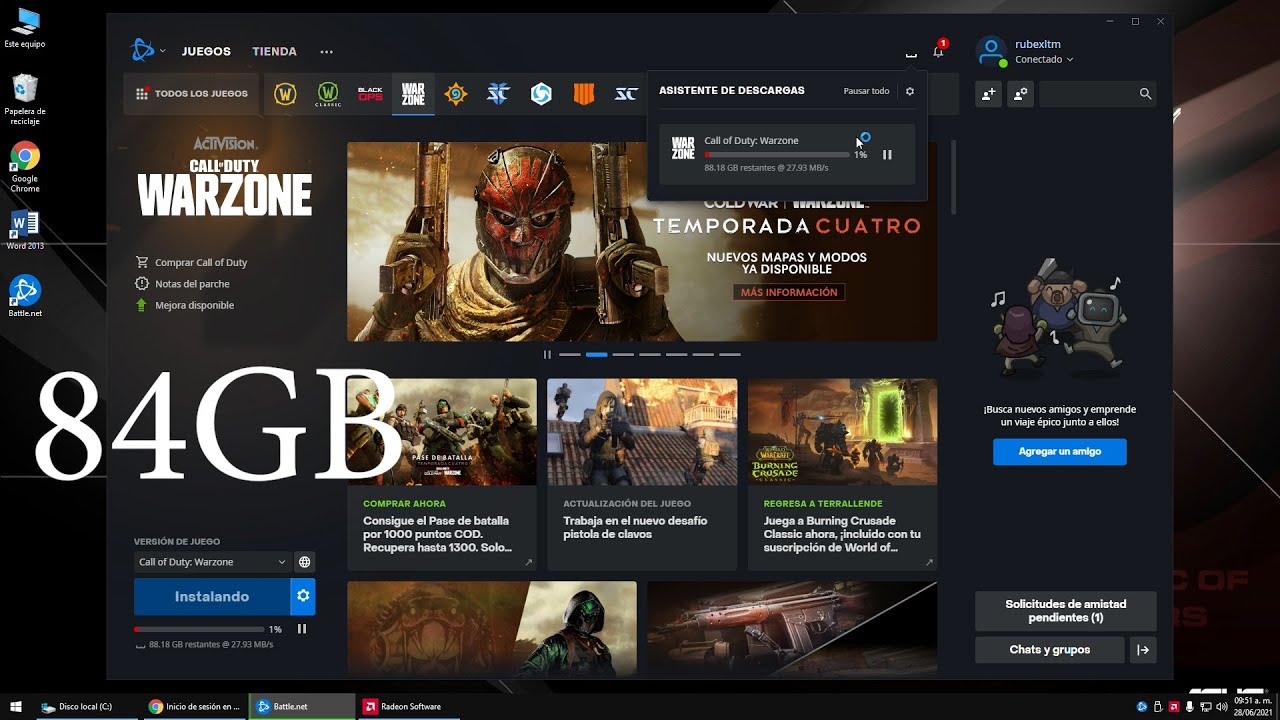Open friends settings icon beside add friend
The height and width of the screenshot is (720, 1280).
(x=1018, y=94)
